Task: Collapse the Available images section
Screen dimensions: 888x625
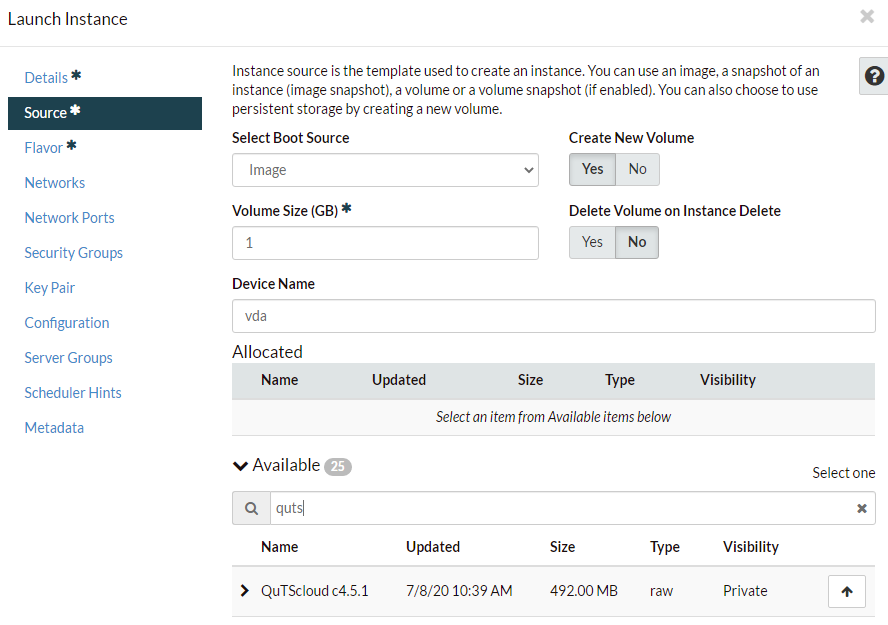Action: (240, 466)
